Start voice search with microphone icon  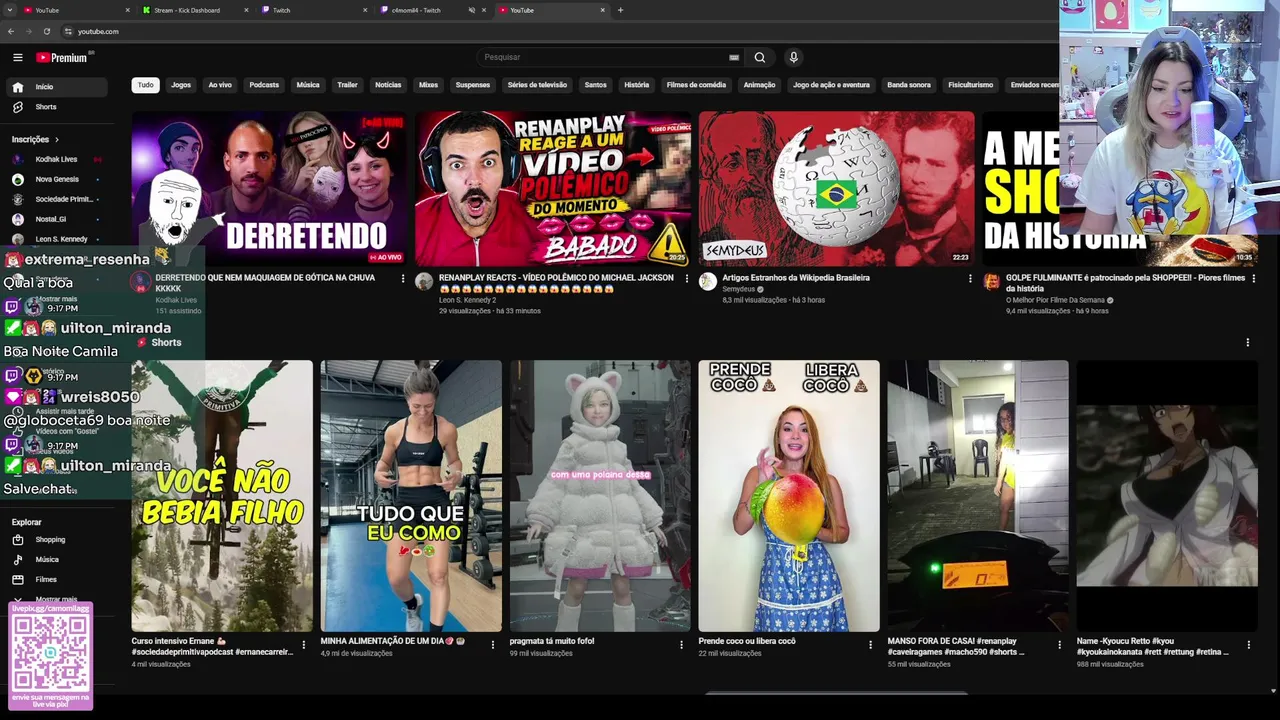(793, 57)
